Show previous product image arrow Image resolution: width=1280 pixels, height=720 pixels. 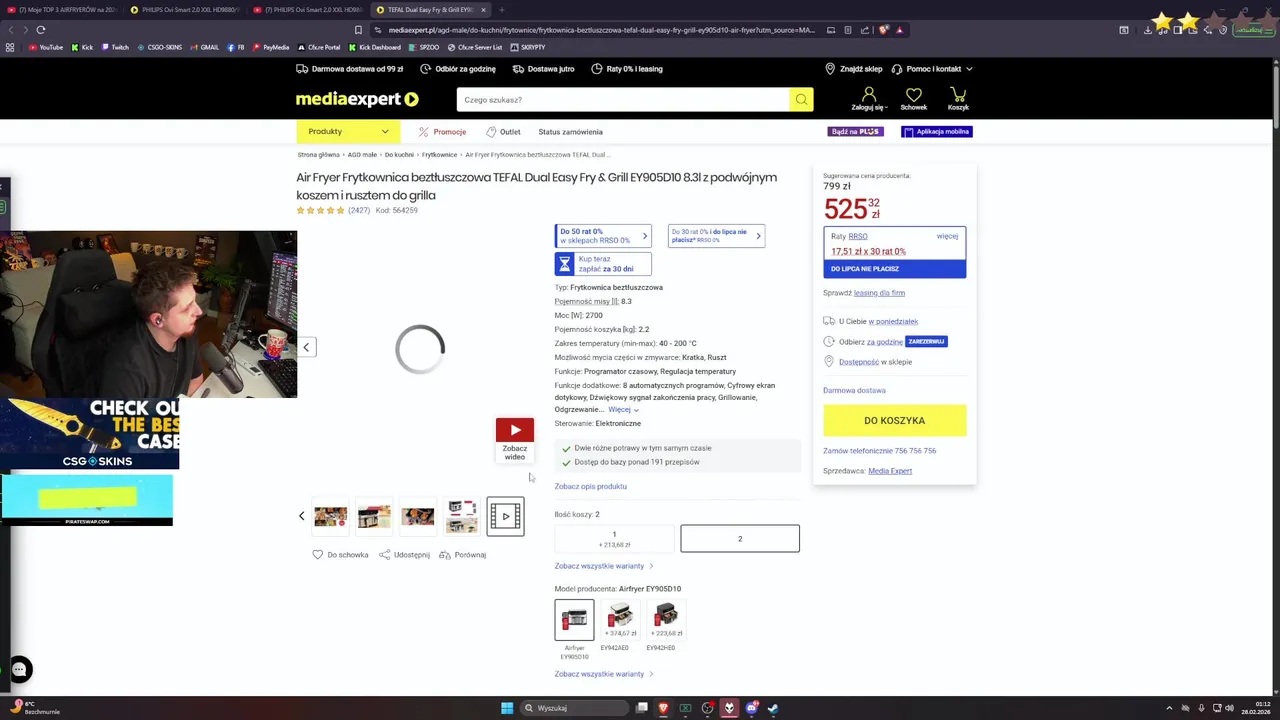(307, 347)
